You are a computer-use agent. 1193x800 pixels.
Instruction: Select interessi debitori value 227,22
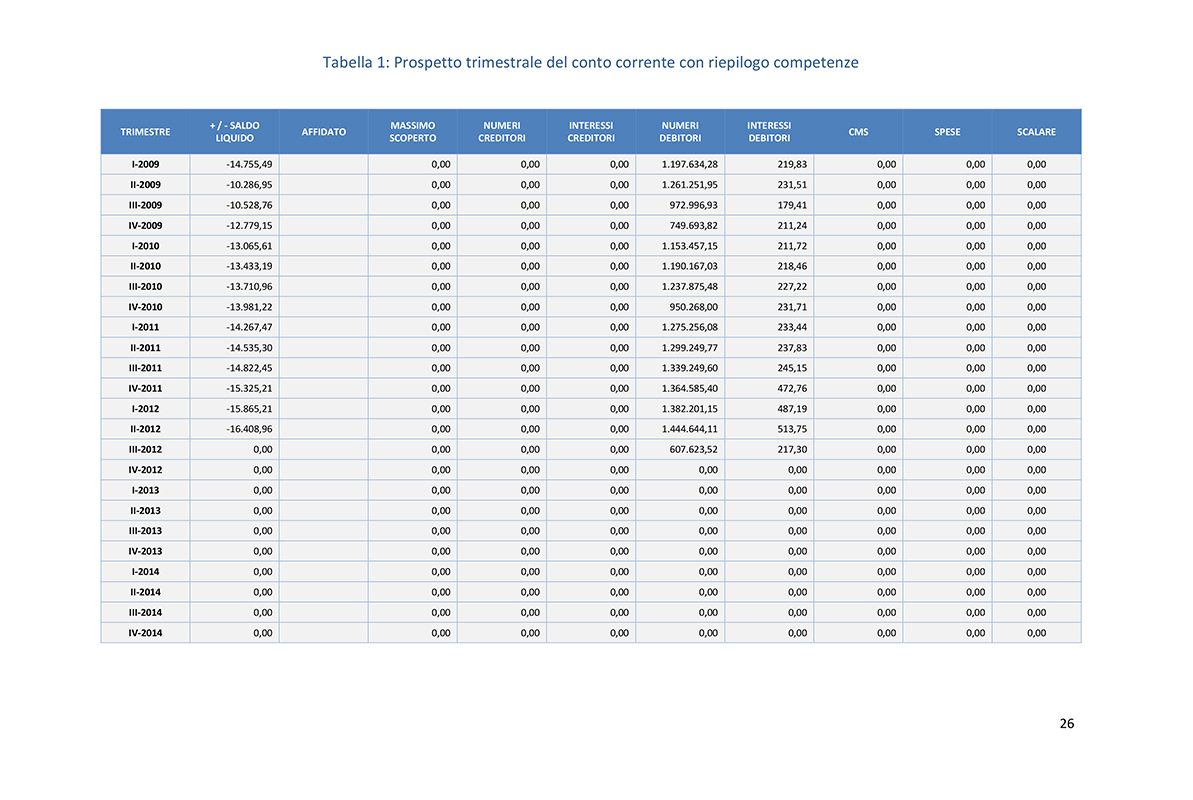coord(792,287)
